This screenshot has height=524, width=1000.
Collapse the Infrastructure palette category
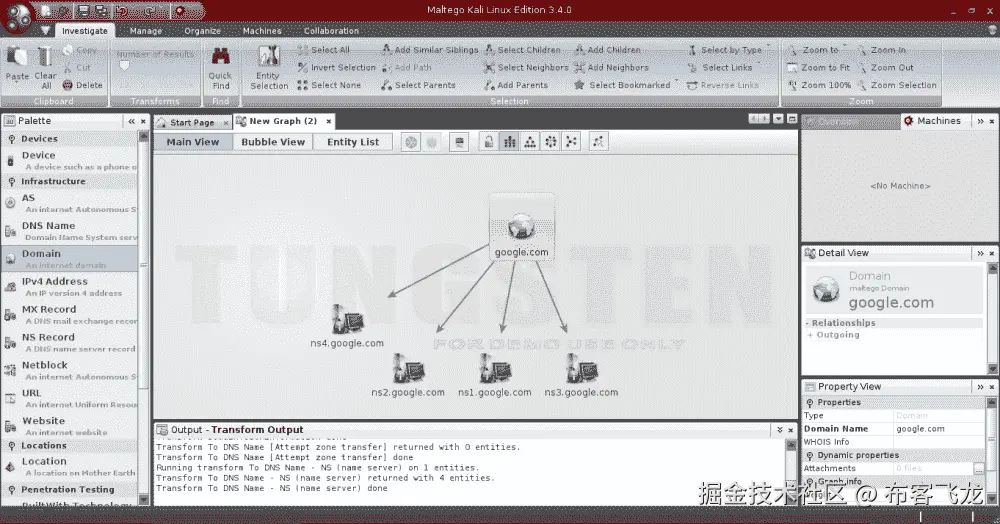pyautogui.click(x=11, y=182)
